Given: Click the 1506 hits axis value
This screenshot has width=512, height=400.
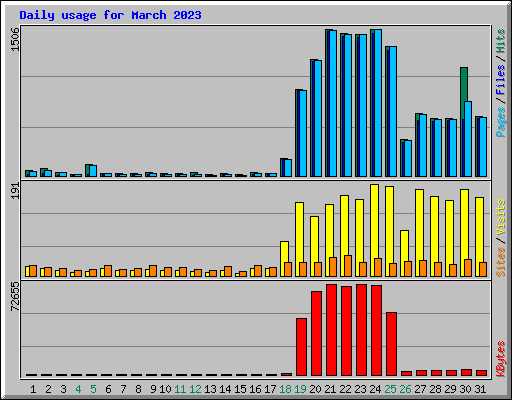Looking at the screenshot, I should (x=15, y=39).
